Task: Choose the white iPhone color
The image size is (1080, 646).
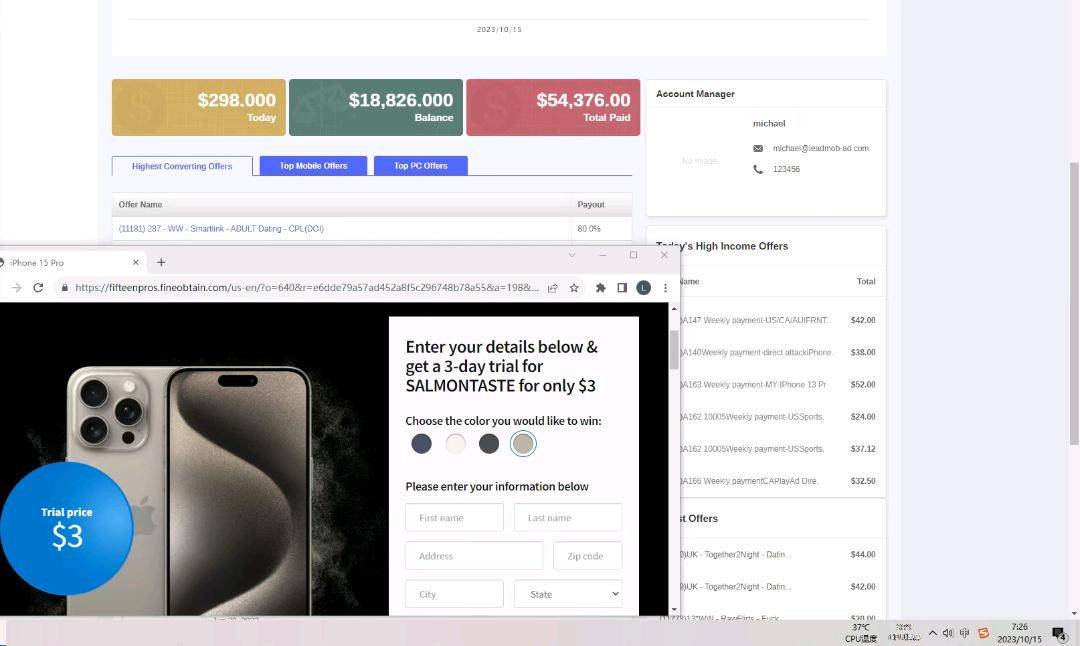Action: click(455, 444)
